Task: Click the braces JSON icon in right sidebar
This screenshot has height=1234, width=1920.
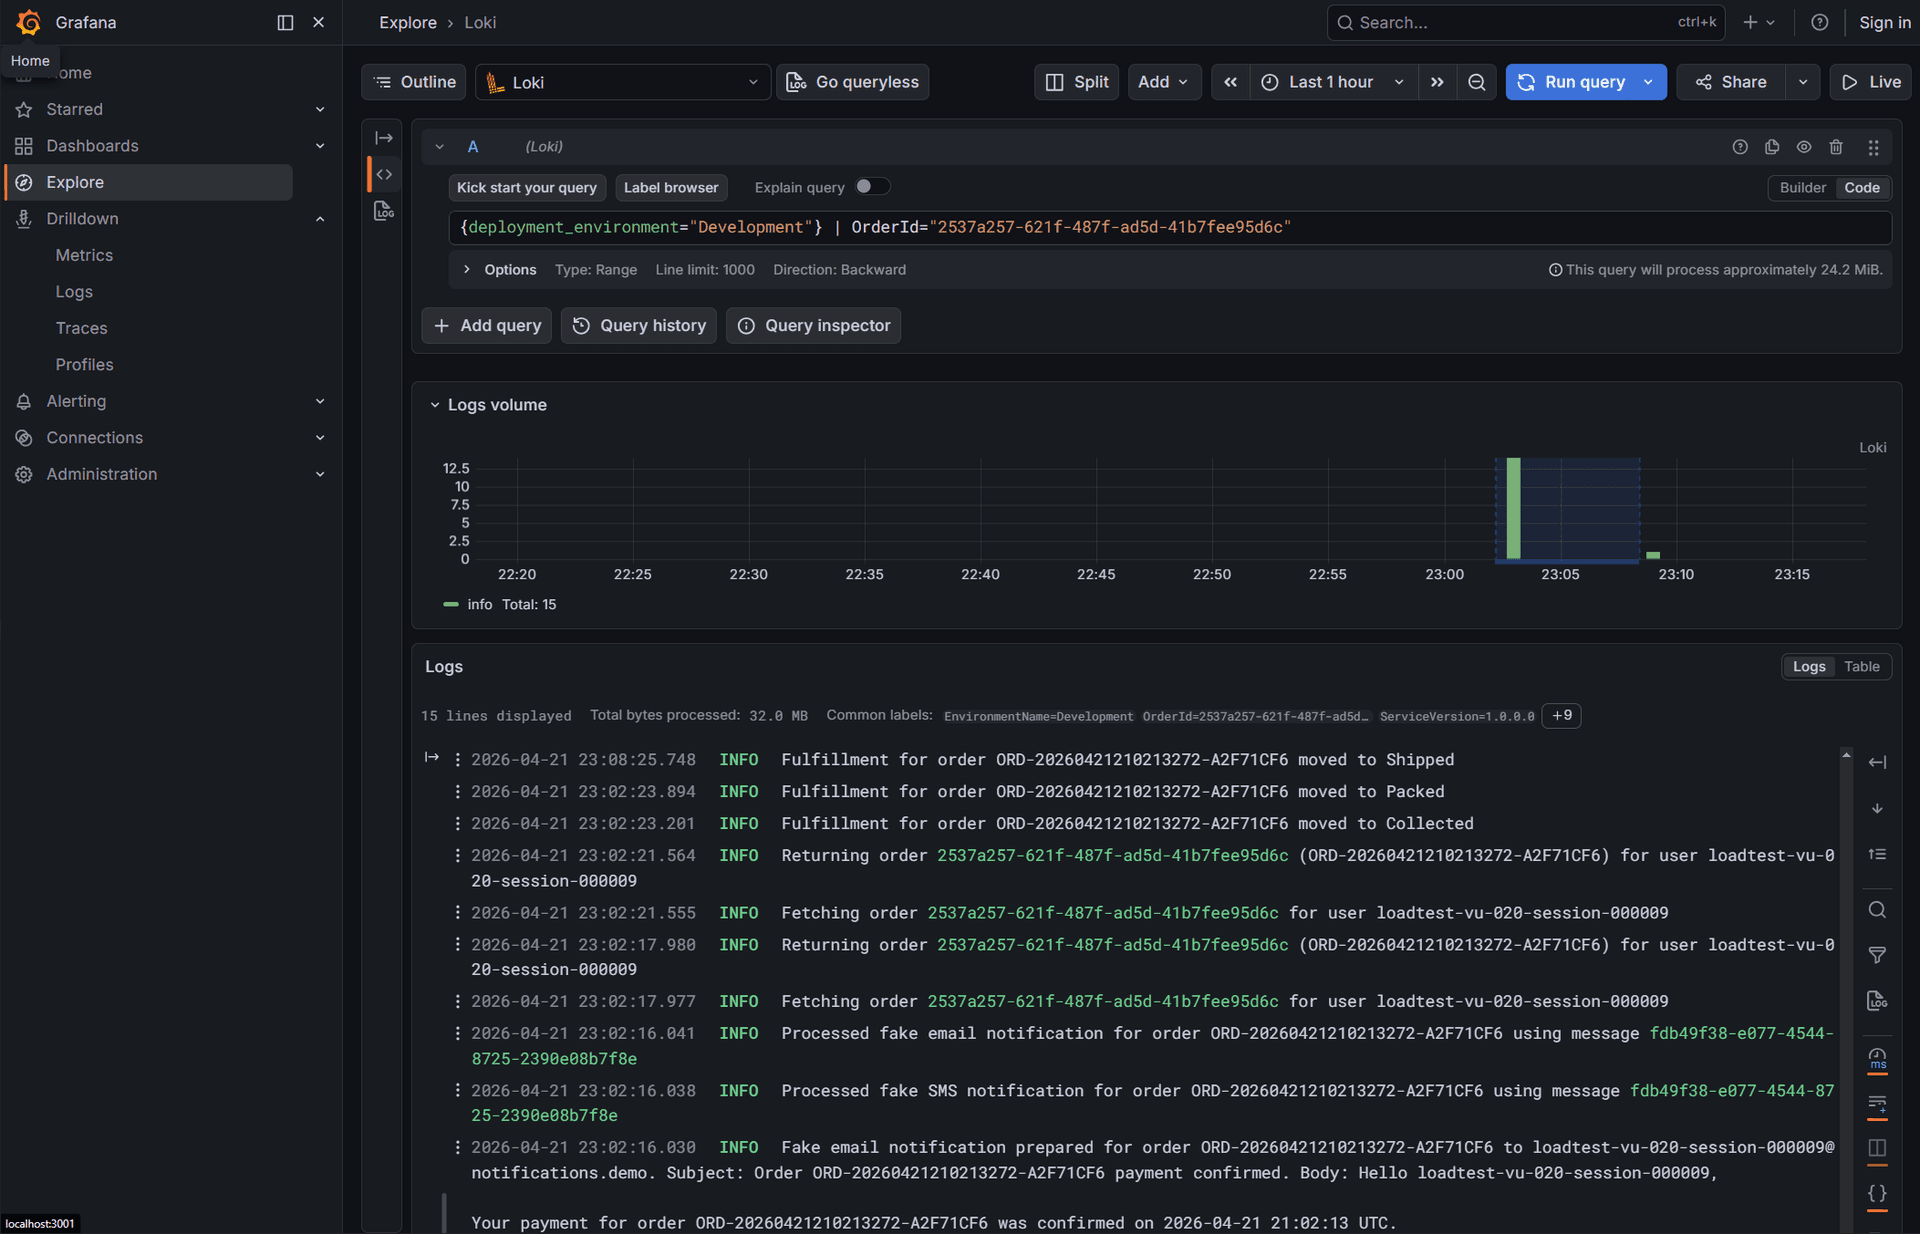Action: pos(1877,1193)
